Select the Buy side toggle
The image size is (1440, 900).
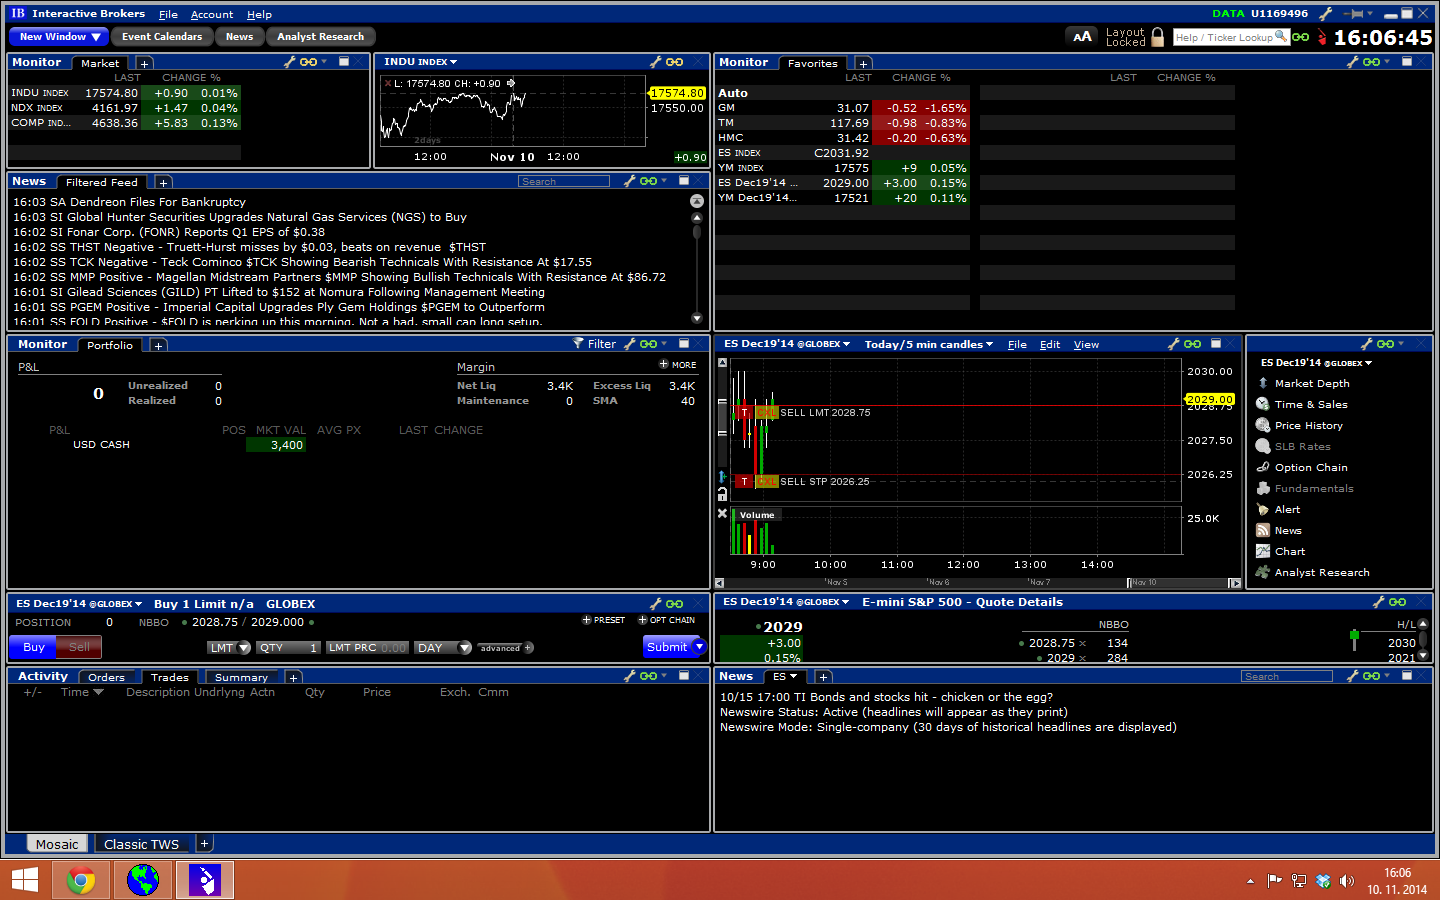[x=34, y=647]
